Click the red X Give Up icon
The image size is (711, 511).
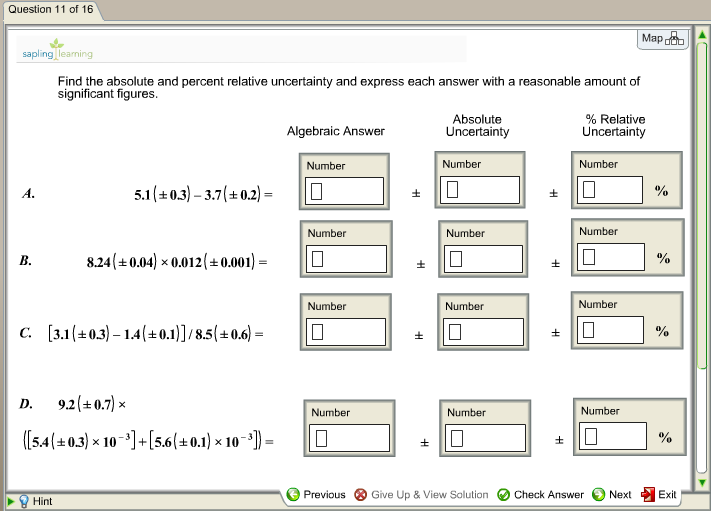361,494
